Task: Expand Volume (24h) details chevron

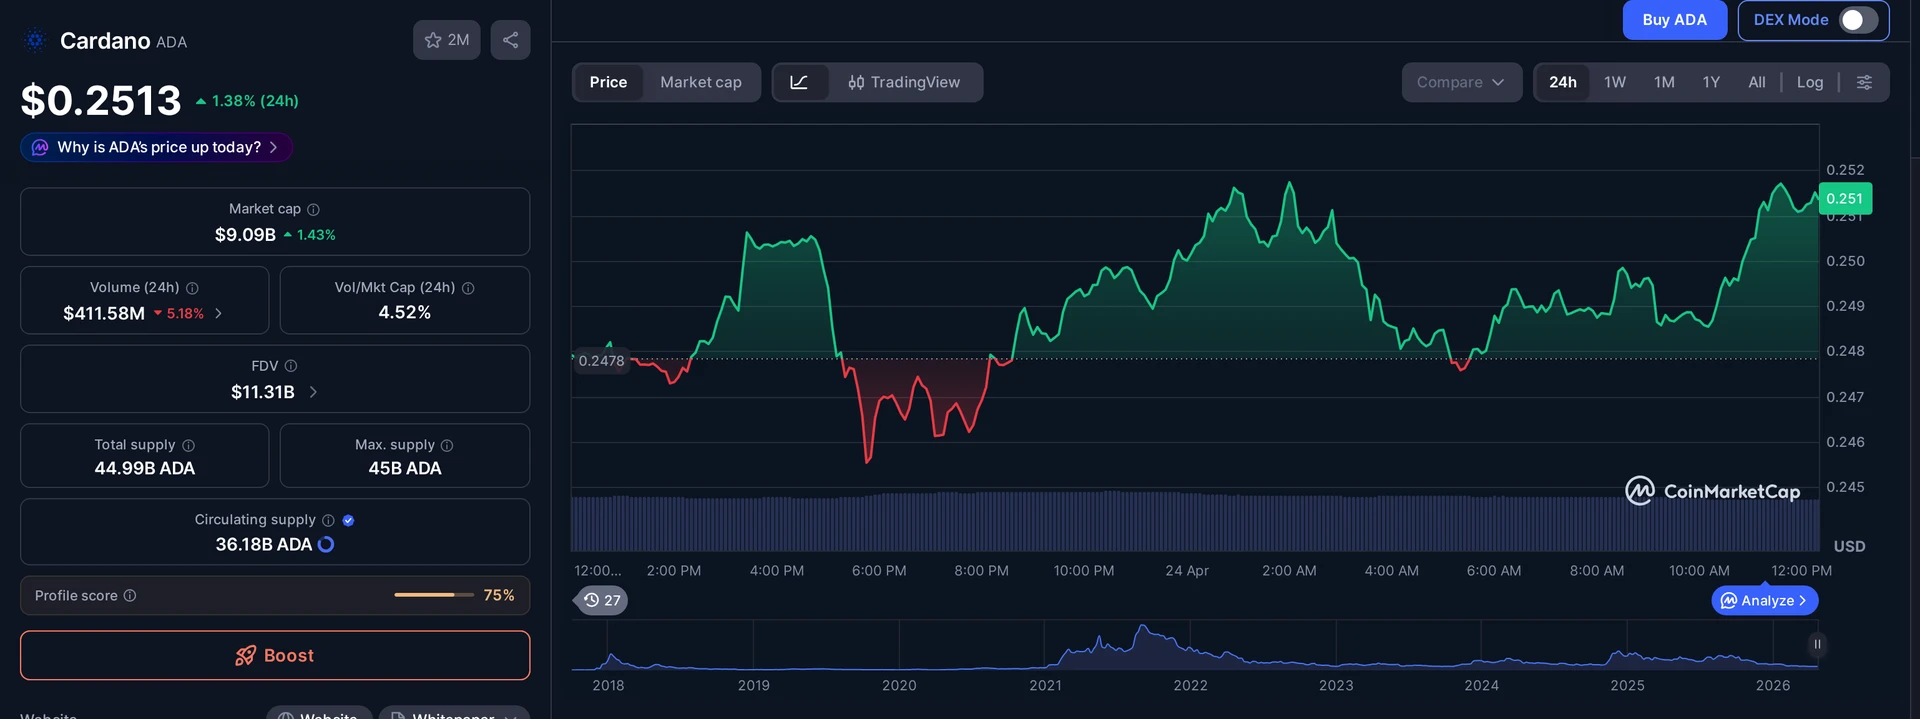Action: (219, 313)
